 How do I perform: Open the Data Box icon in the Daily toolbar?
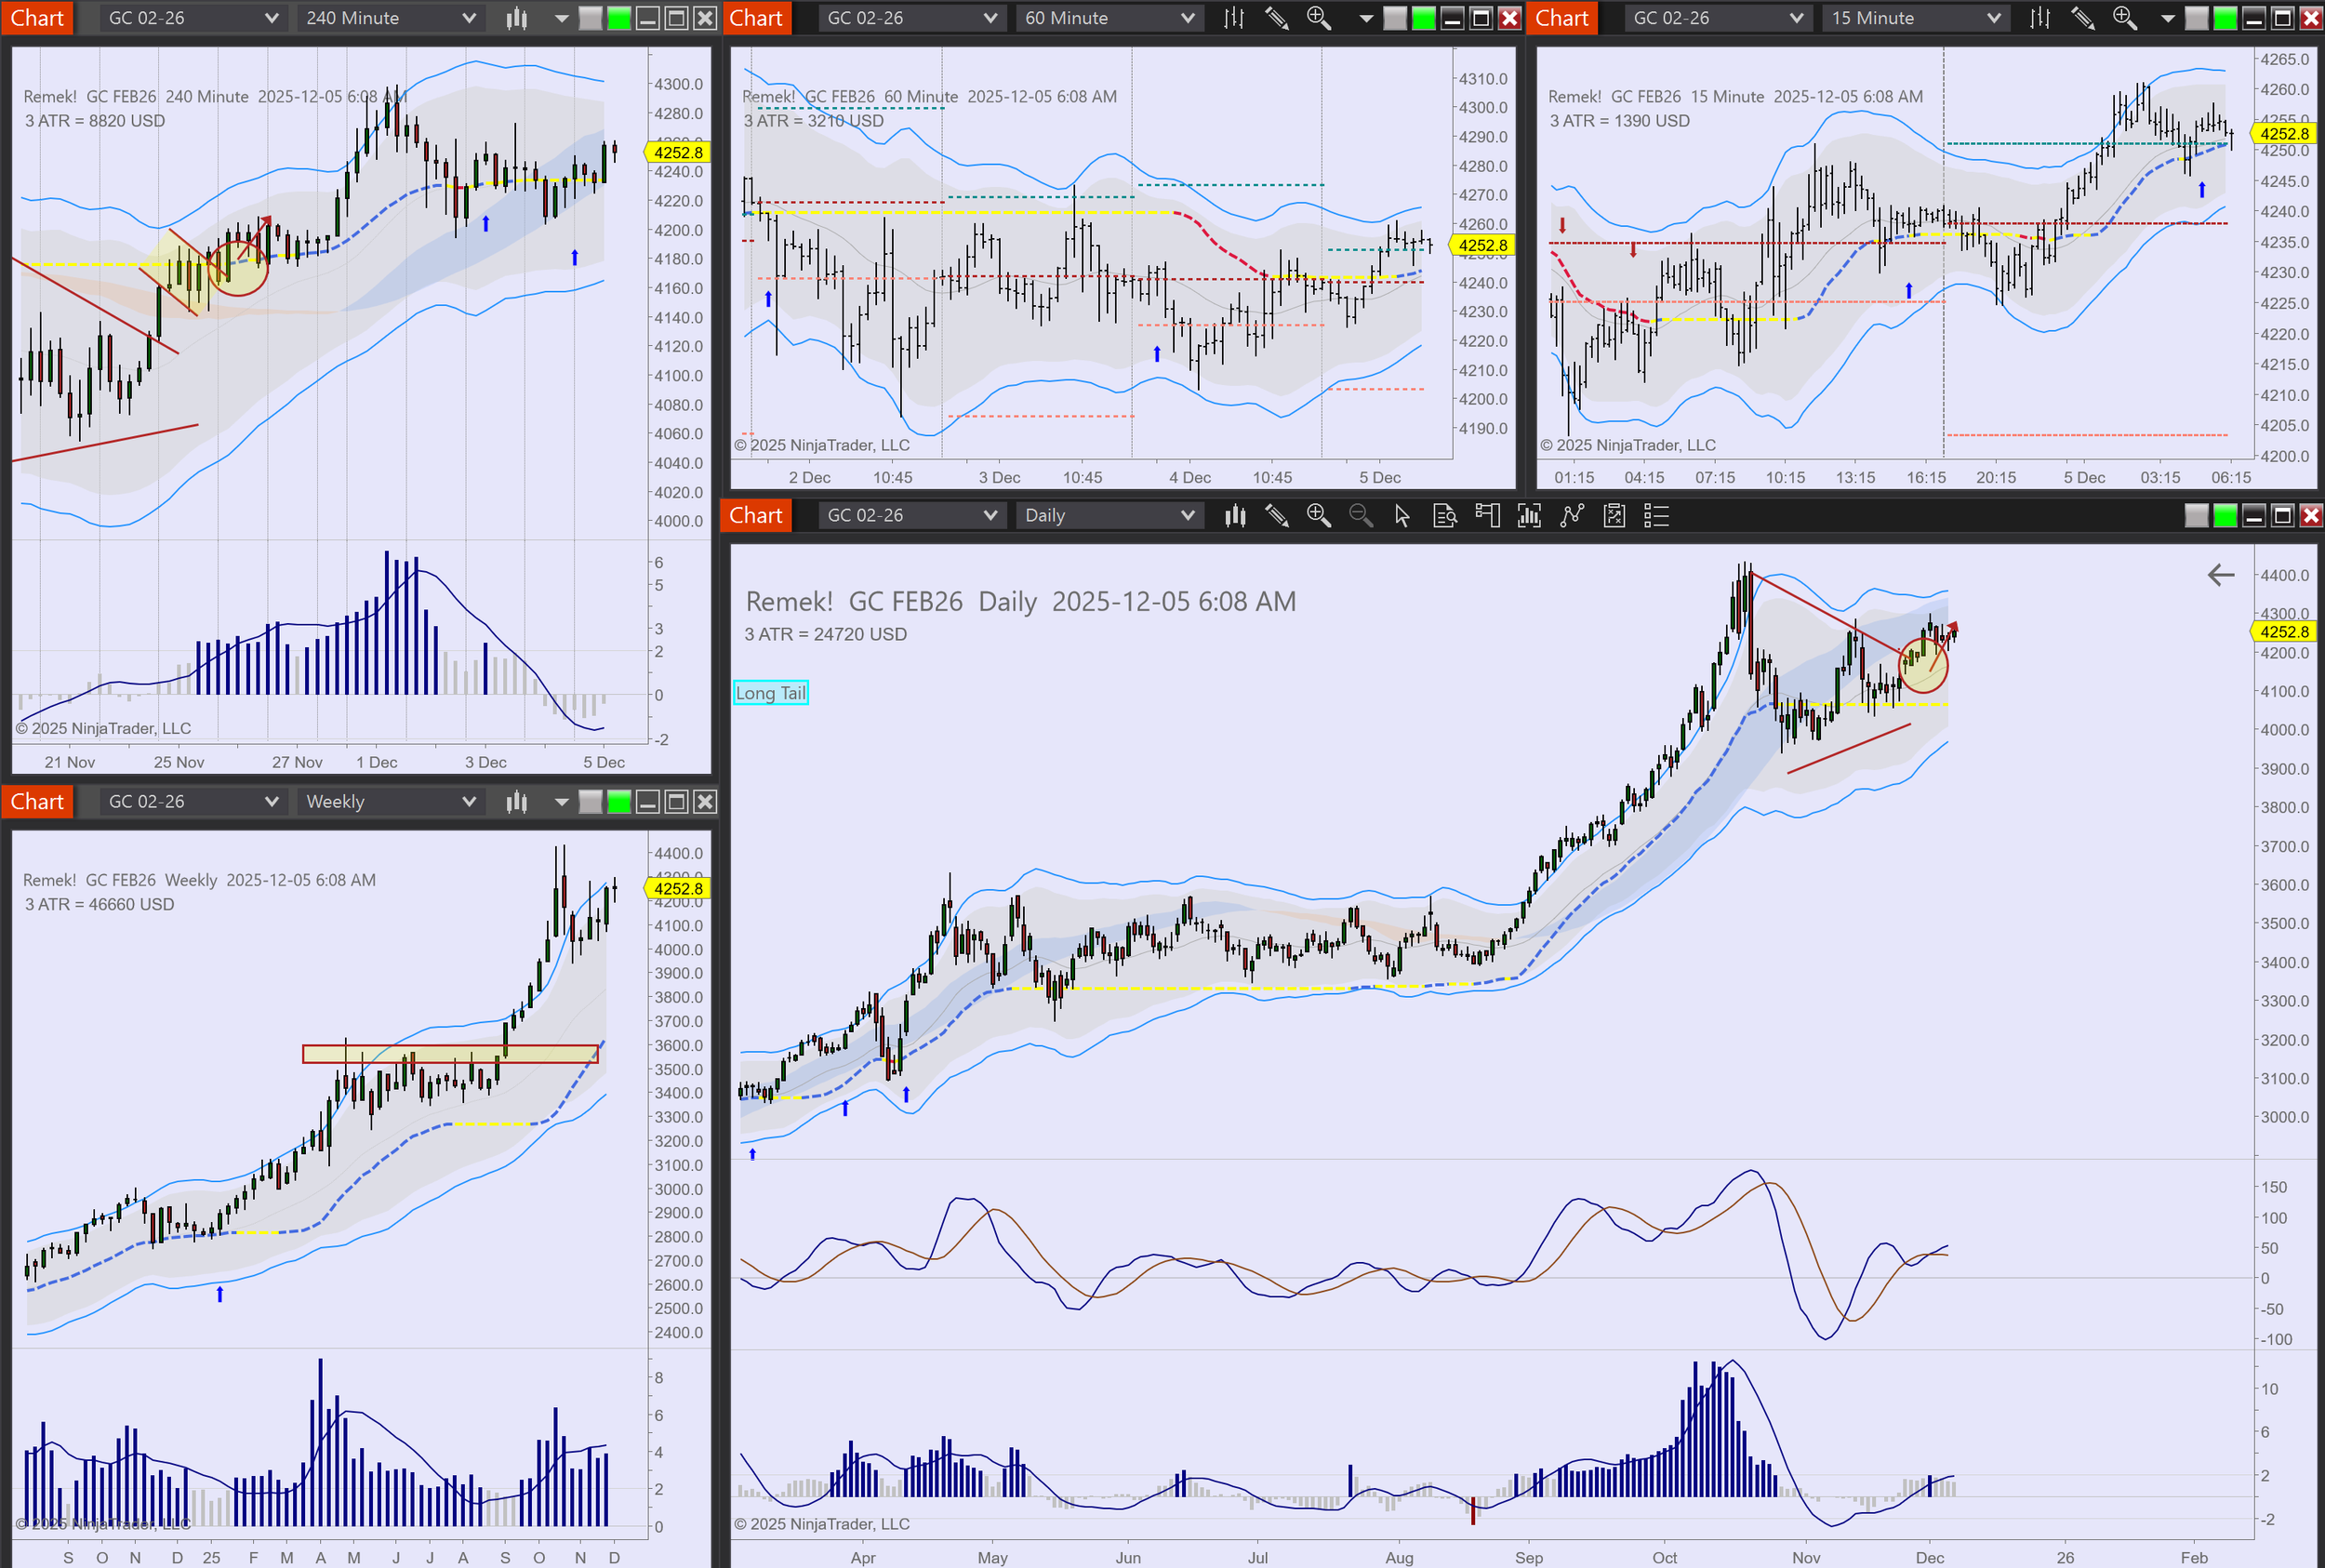pyautogui.click(x=1444, y=515)
